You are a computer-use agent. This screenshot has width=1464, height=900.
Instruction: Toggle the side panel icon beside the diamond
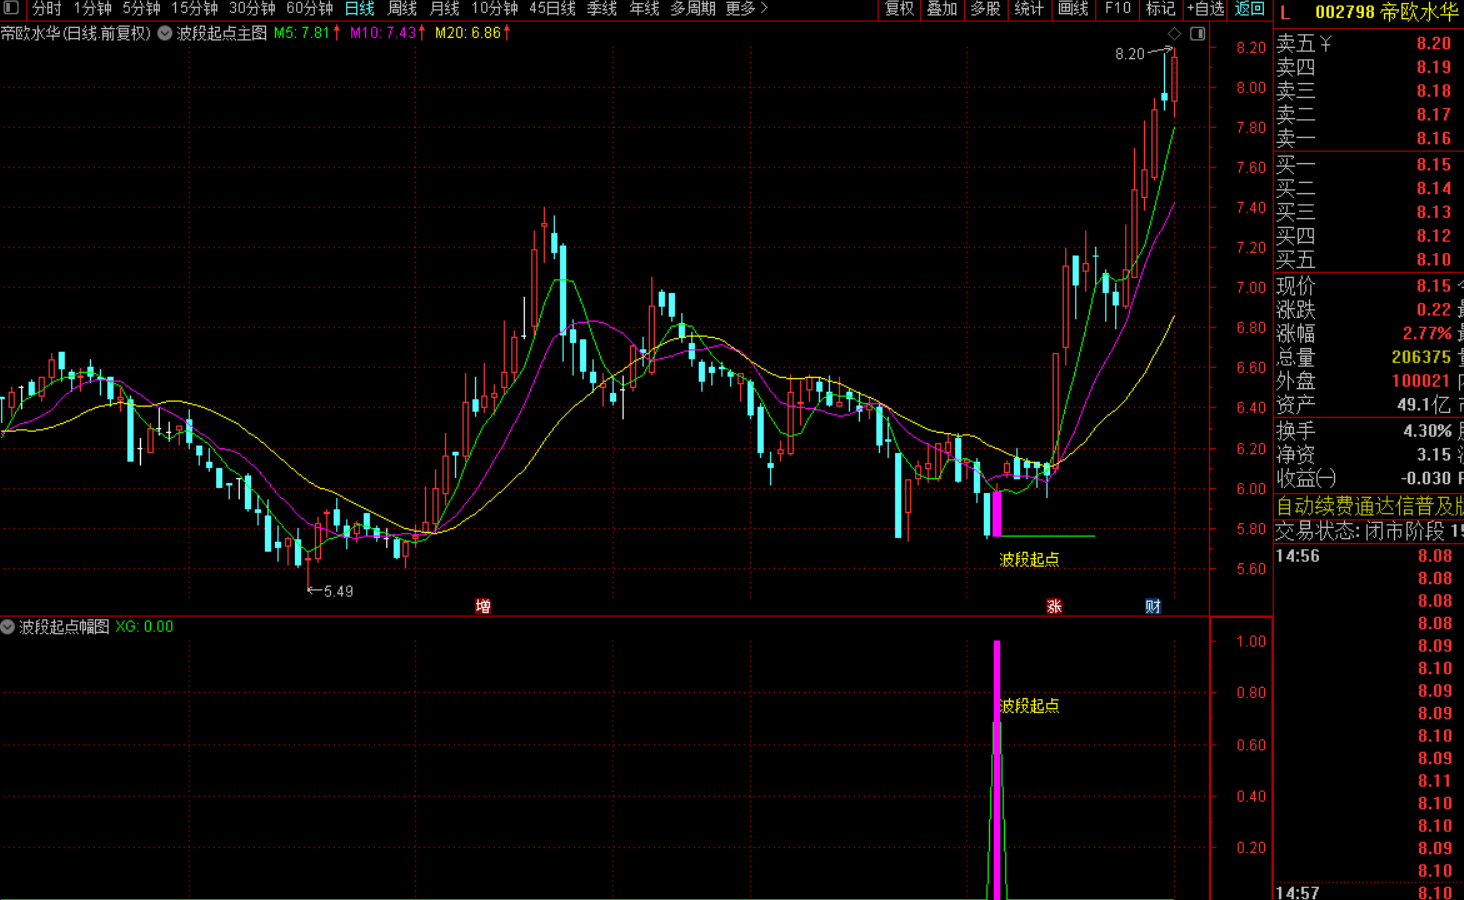pos(1197,33)
